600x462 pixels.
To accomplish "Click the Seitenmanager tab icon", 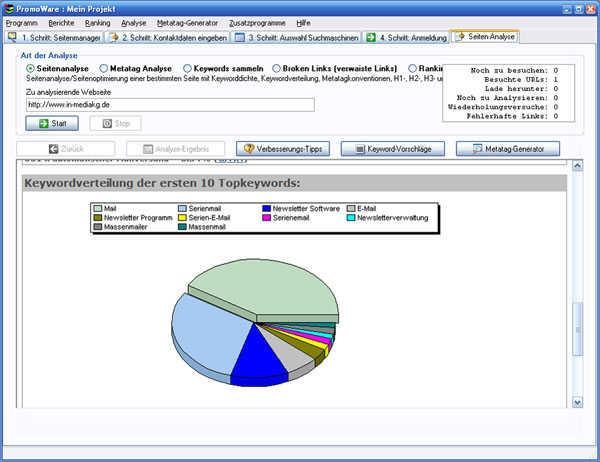I will [x=13, y=37].
